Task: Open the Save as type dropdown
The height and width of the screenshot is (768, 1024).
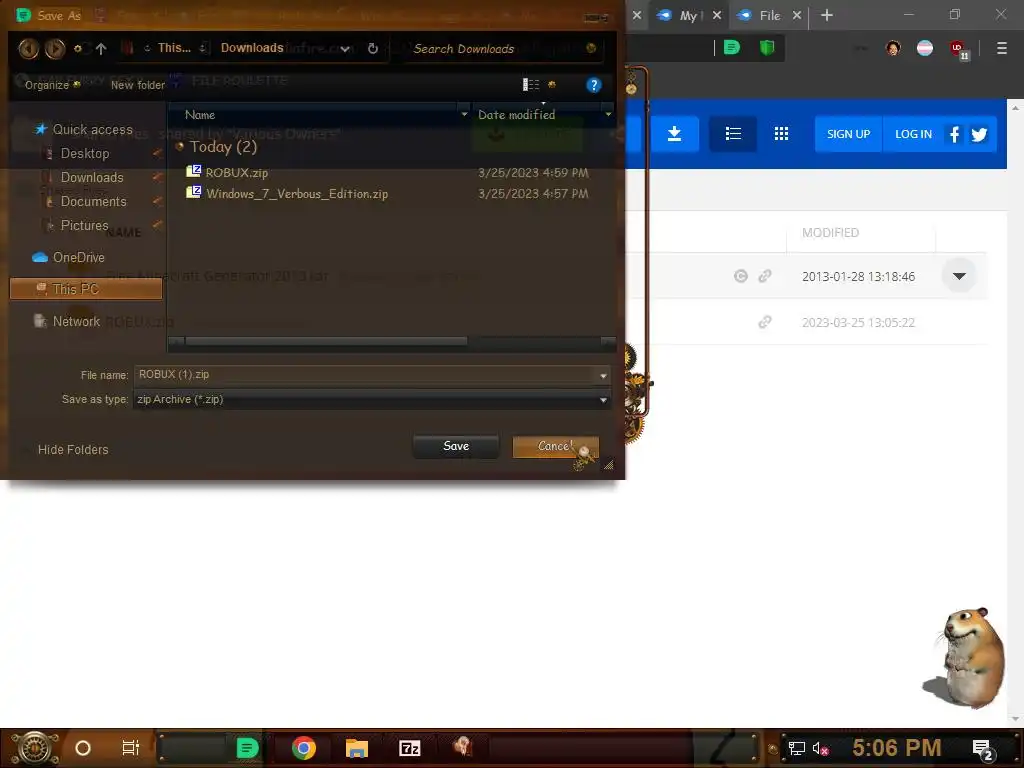Action: pos(603,400)
